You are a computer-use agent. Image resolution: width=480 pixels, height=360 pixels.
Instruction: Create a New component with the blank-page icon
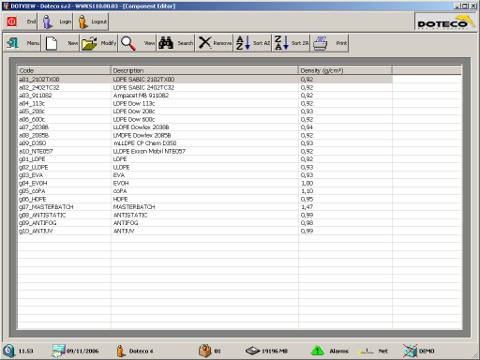pyautogui.click(x=51, y=43)
